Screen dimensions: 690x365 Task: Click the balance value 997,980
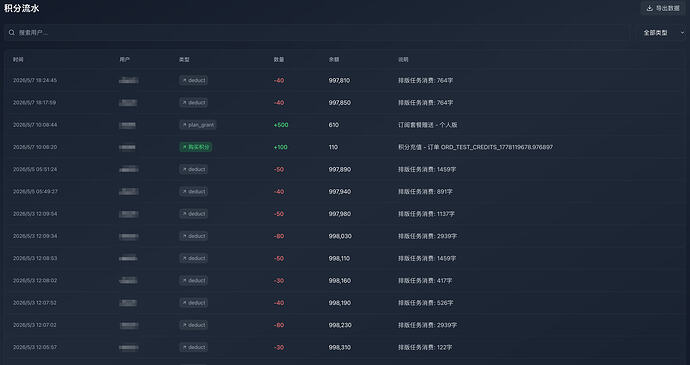click(340, 214)
